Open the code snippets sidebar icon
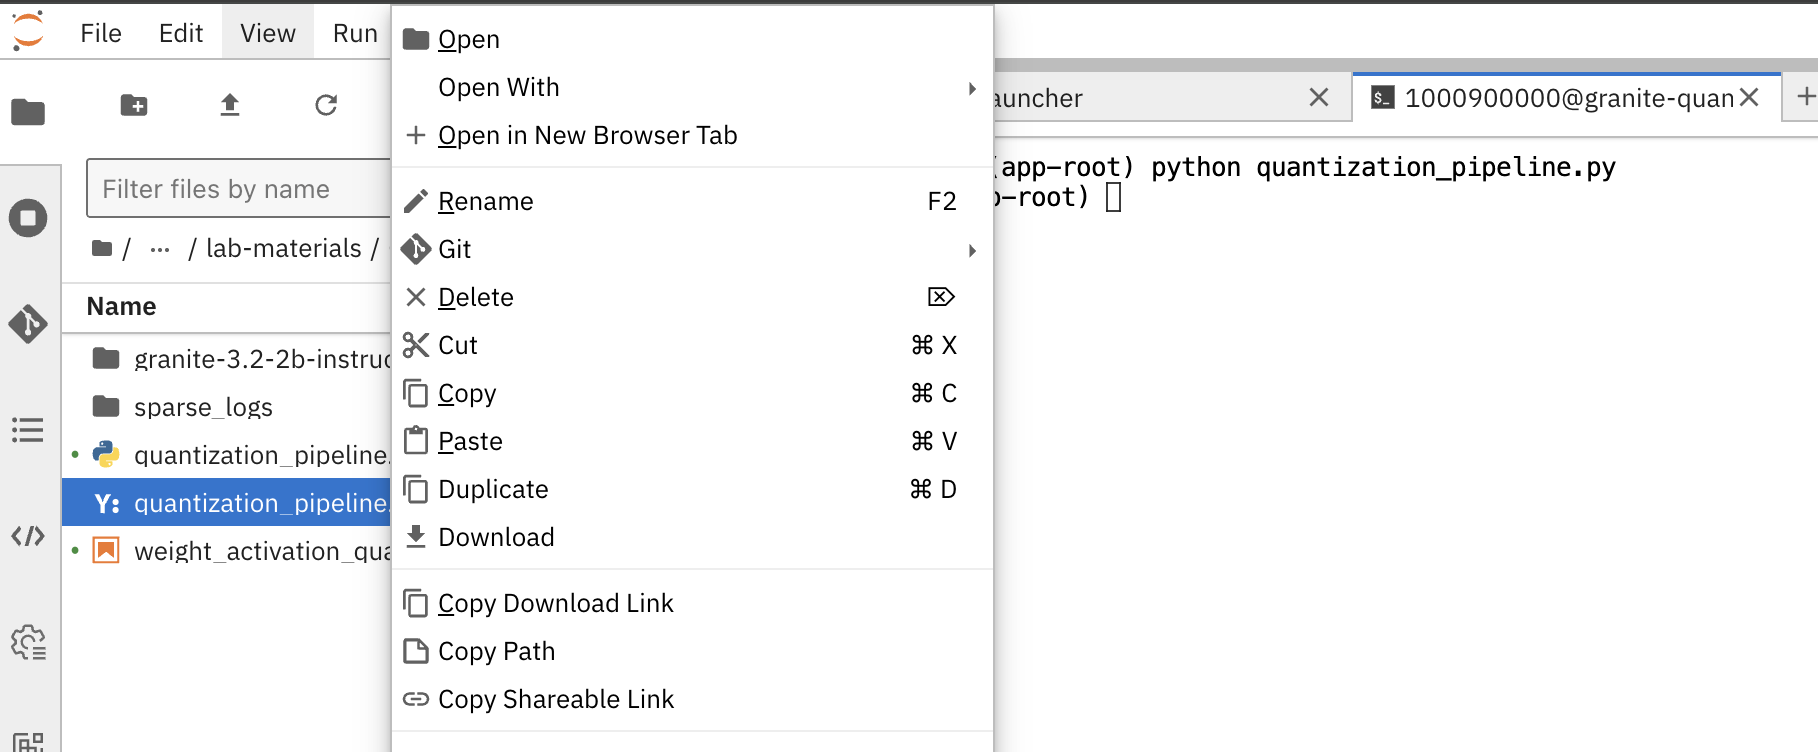Screen dimensions: 1818x752 [28, 536]
